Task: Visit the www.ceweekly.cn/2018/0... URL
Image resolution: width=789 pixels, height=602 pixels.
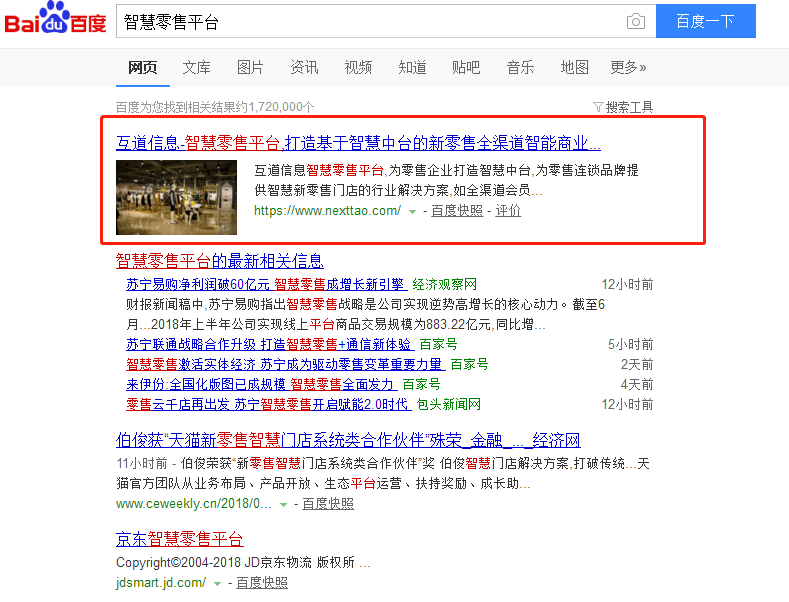Action: click(194, 503)
